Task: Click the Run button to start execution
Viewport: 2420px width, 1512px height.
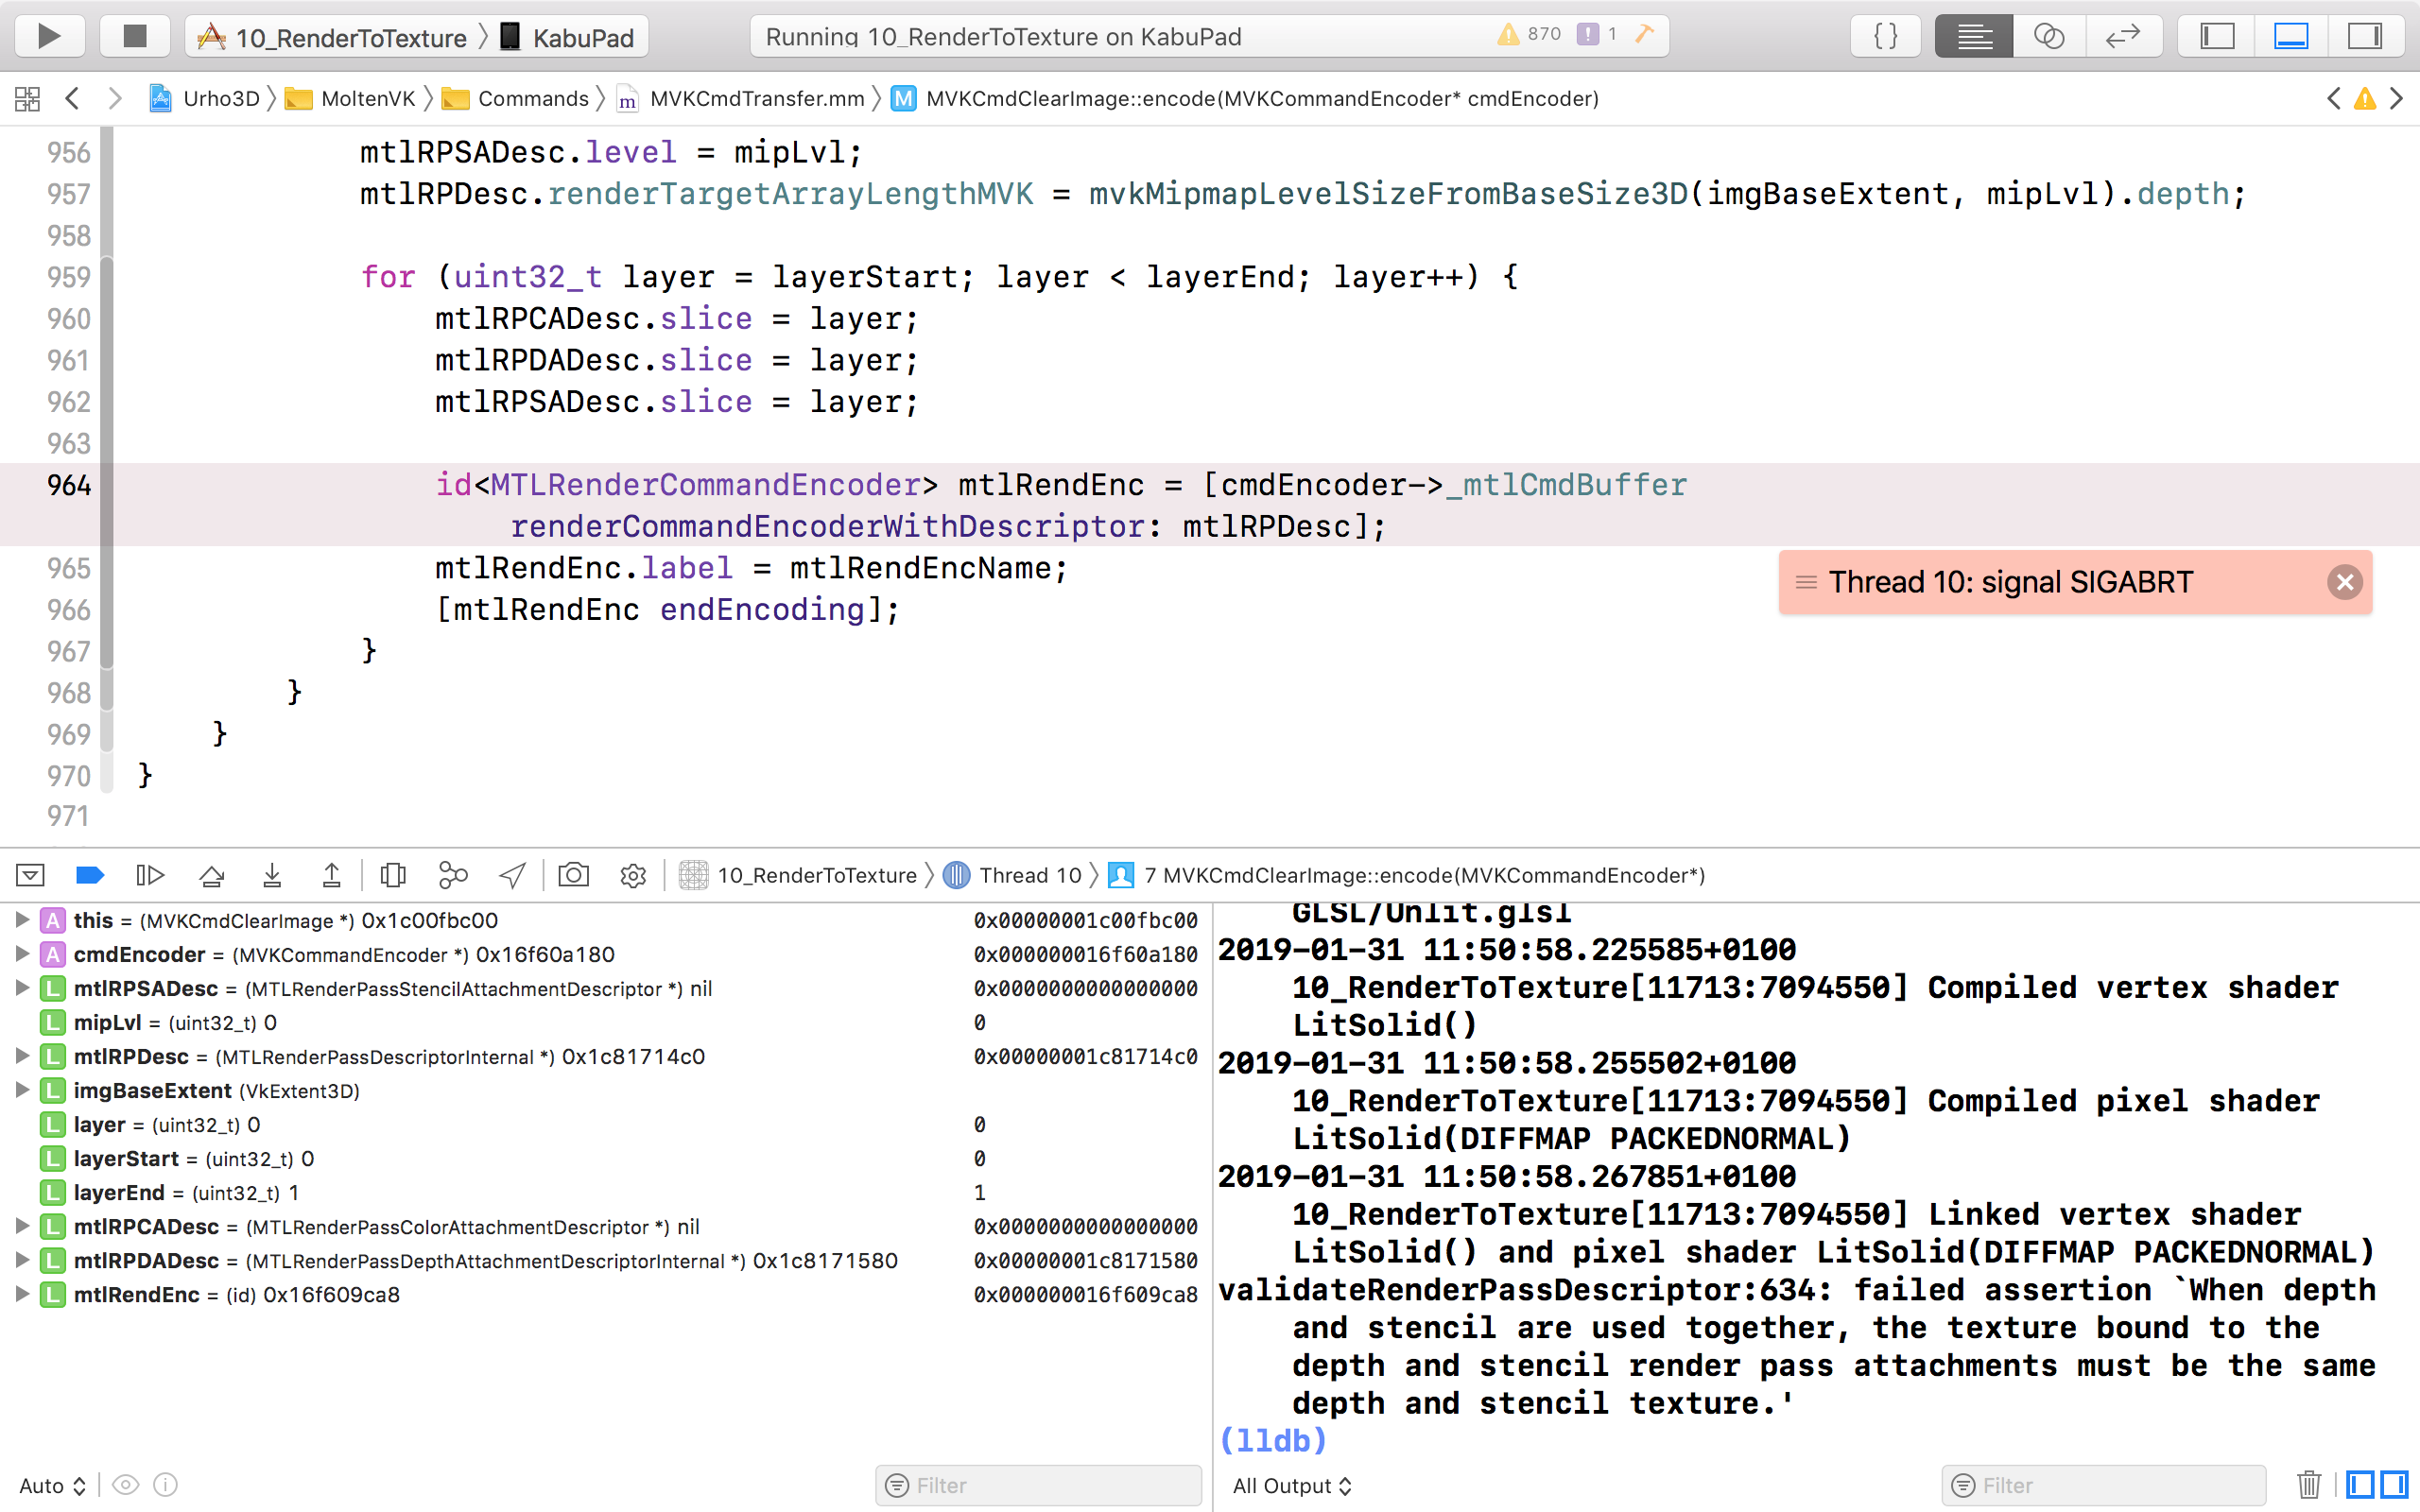Action: (x=49, y=37)
